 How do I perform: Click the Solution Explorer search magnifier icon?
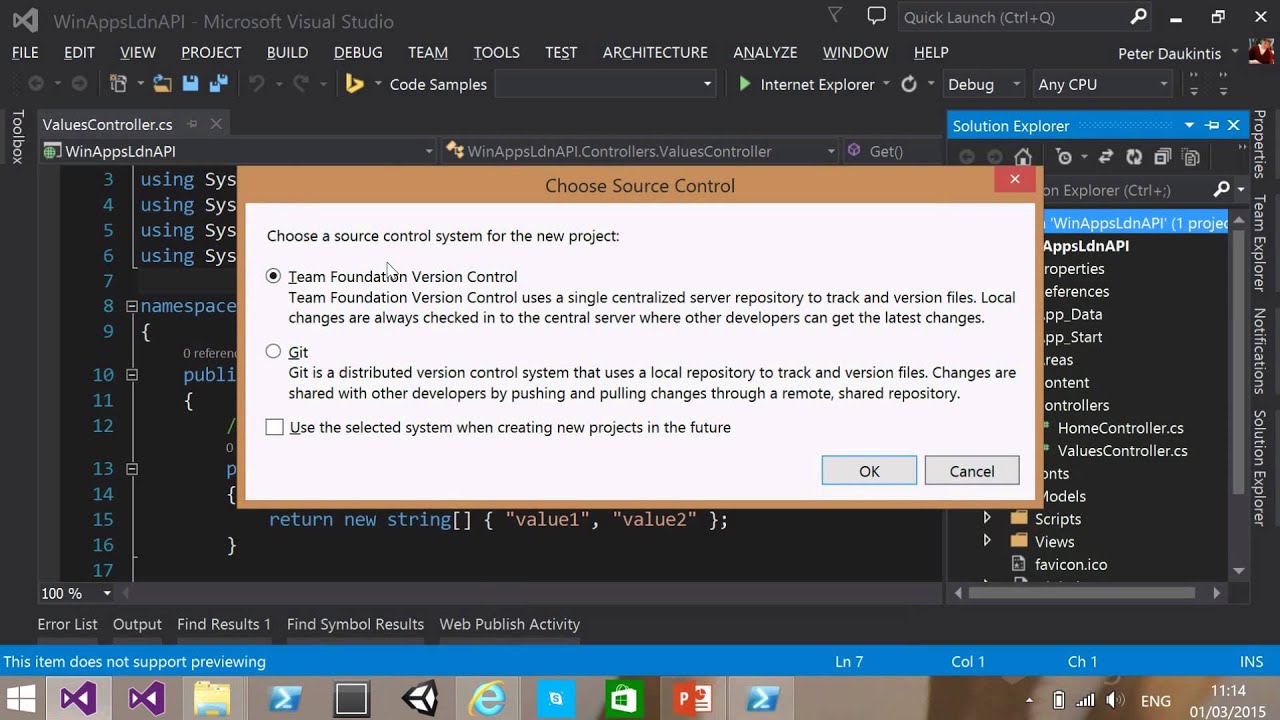click(1221, 189)
